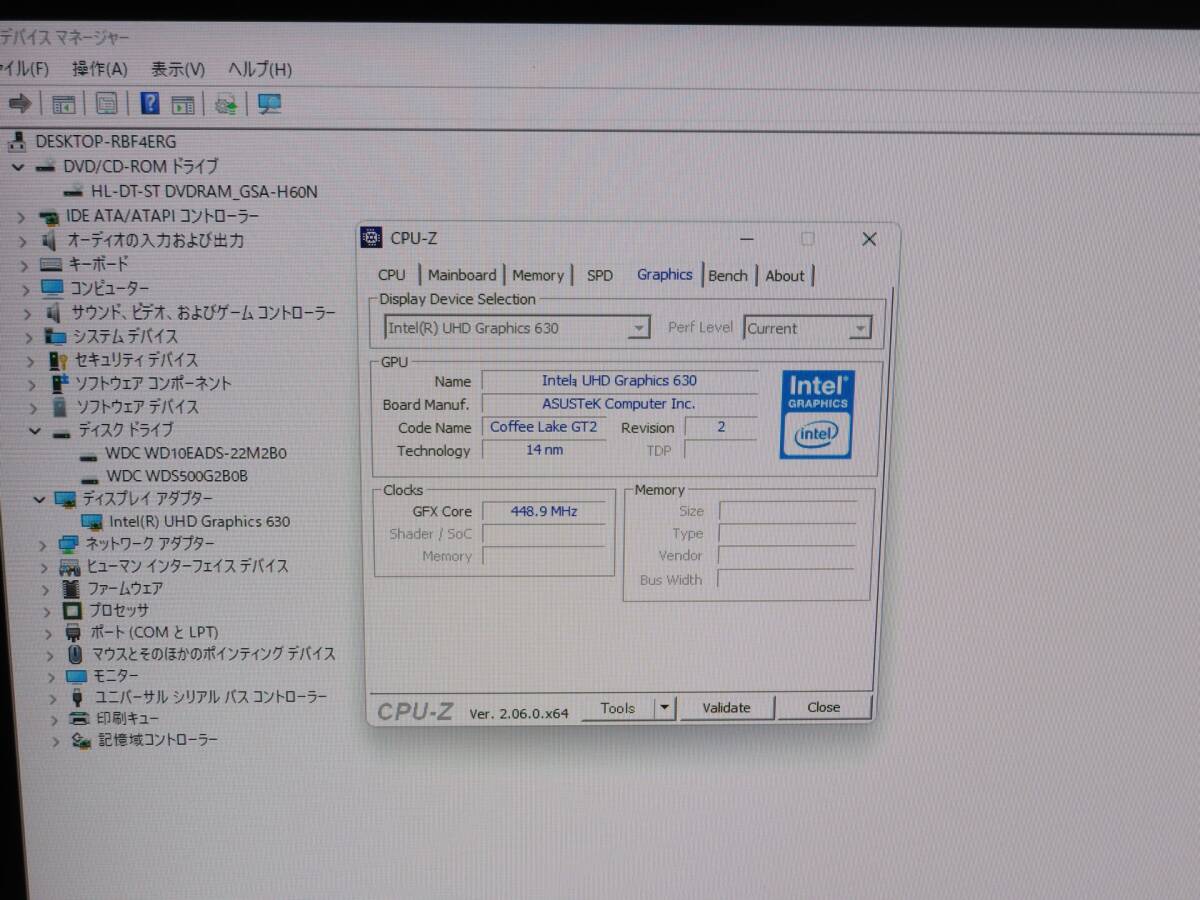Click the Technology 14 nm value
Screen dimensions: 1200x900
(x=544, y=450)
